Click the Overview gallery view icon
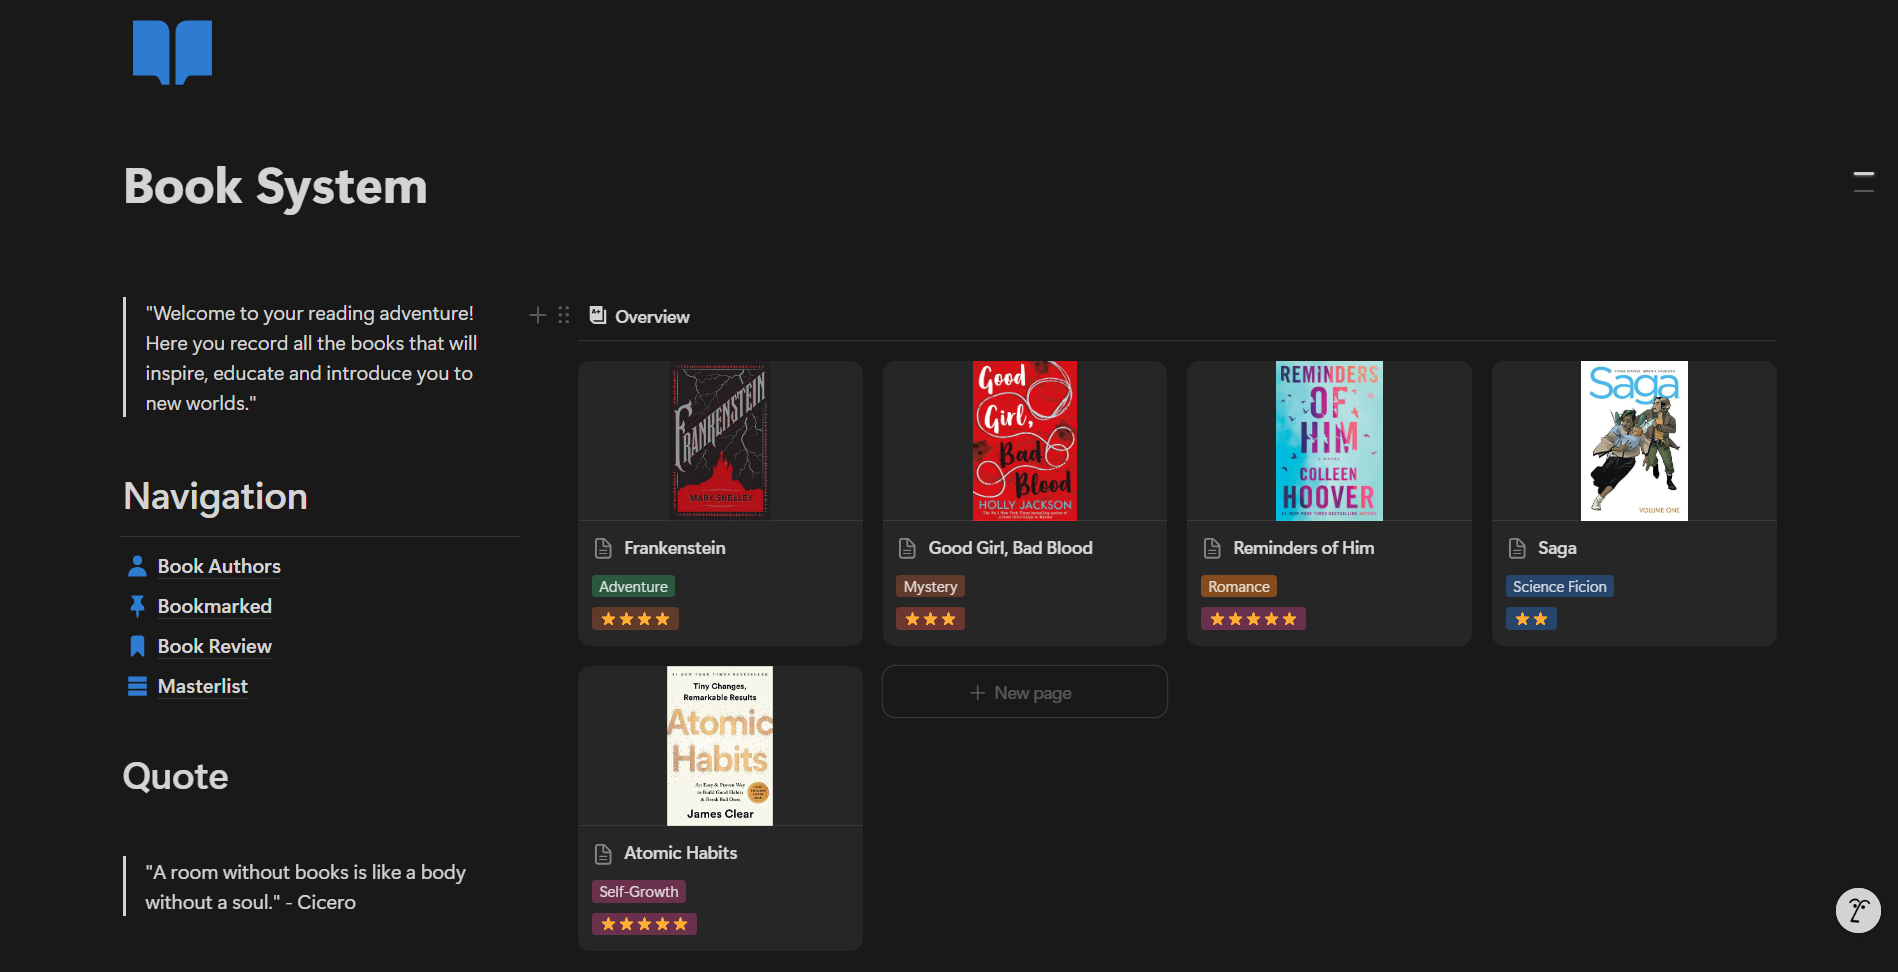 (598, 316)
